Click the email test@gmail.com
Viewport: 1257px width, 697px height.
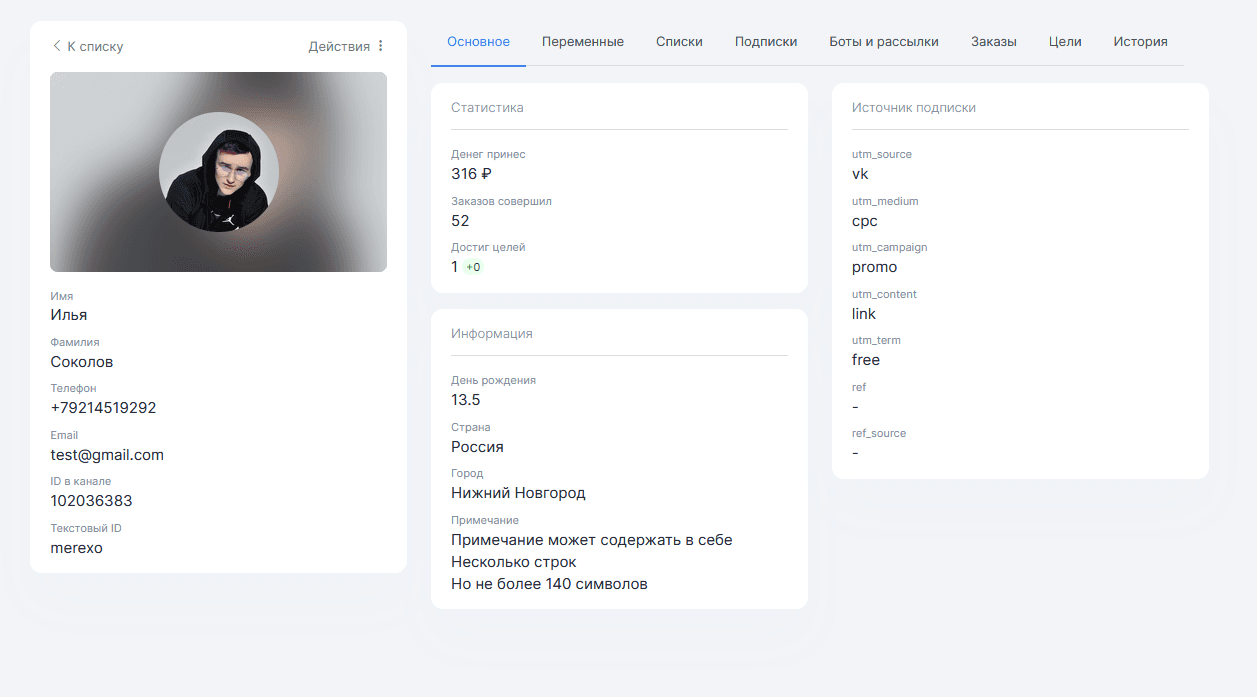pos(107,455)
